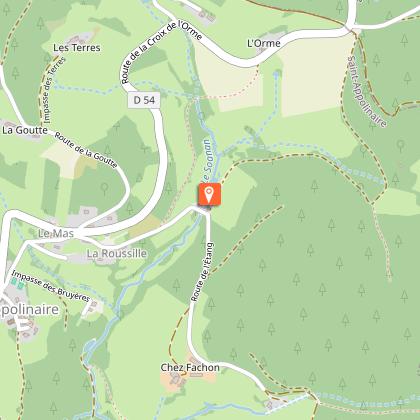Click the Route de l'Étang road label
Screen dimensions: 420x420
[202, 272]
